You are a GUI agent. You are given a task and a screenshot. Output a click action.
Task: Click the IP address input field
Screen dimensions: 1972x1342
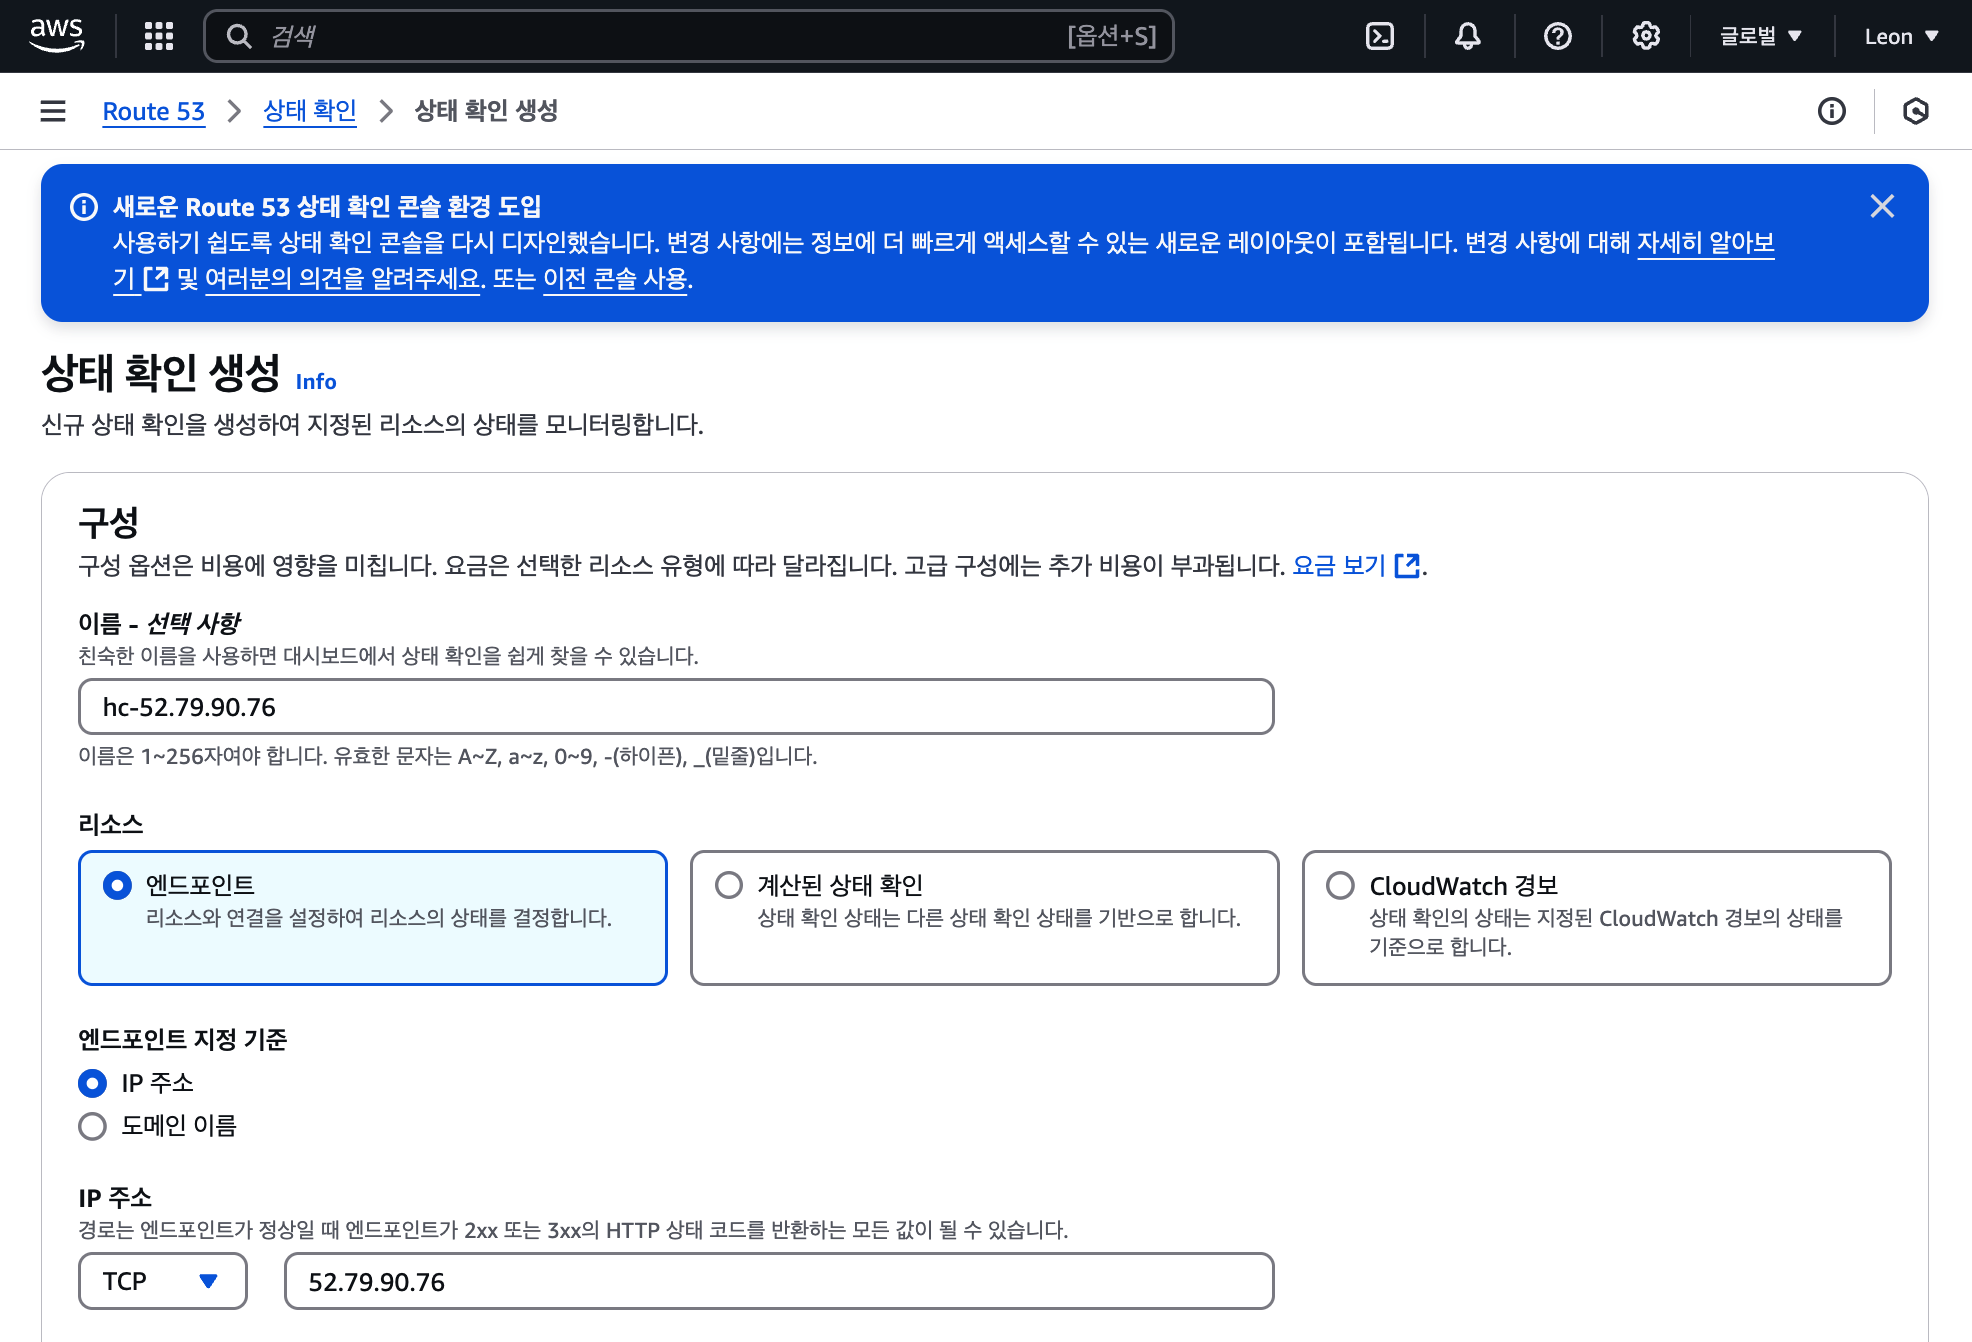(x=778, y=1281)
